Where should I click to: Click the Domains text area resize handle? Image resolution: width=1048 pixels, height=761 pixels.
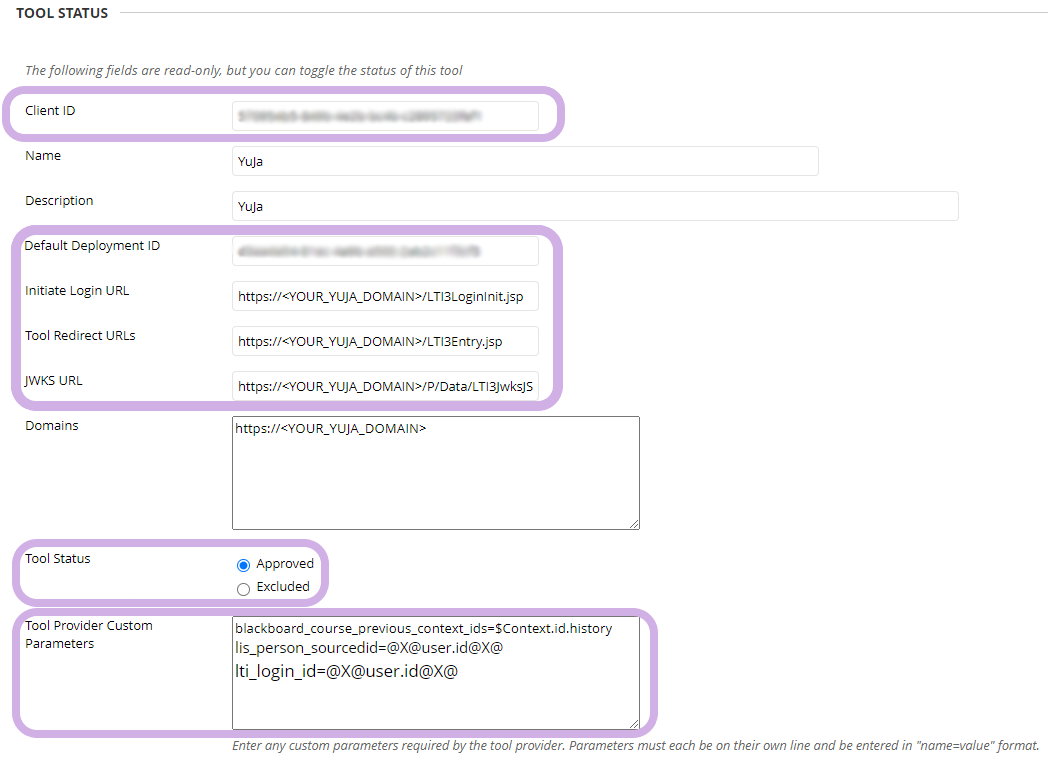tap(633, 523)
